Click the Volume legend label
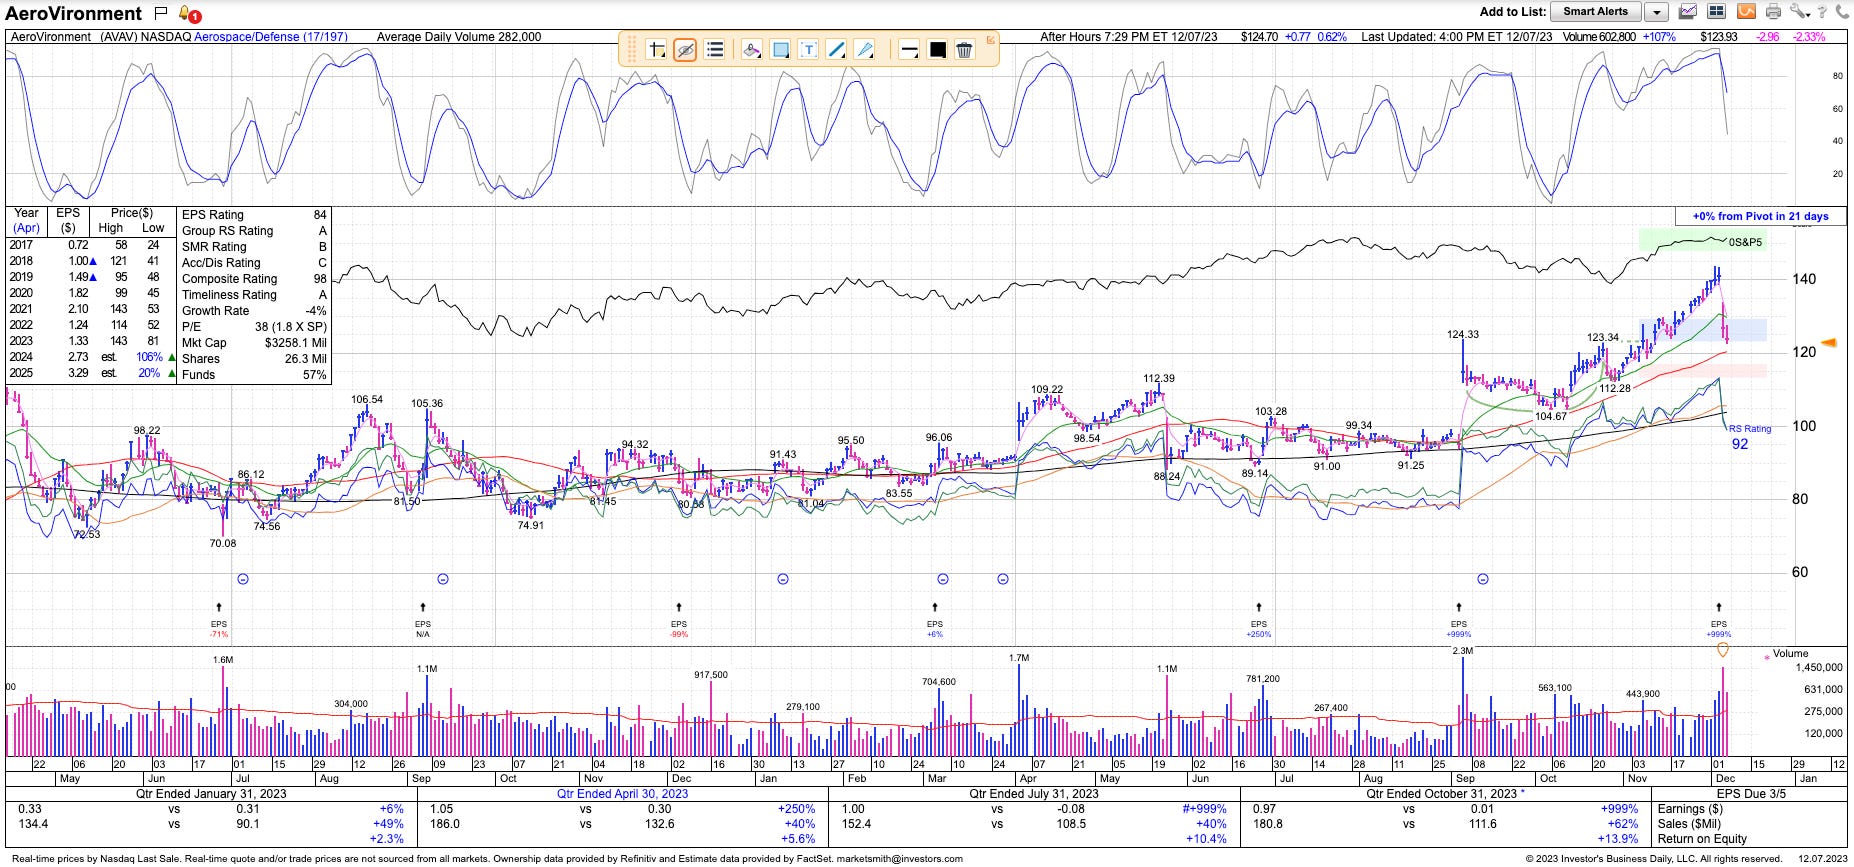The height and width of the screenshot is (867, 1854). click(x=1791, y=653)
